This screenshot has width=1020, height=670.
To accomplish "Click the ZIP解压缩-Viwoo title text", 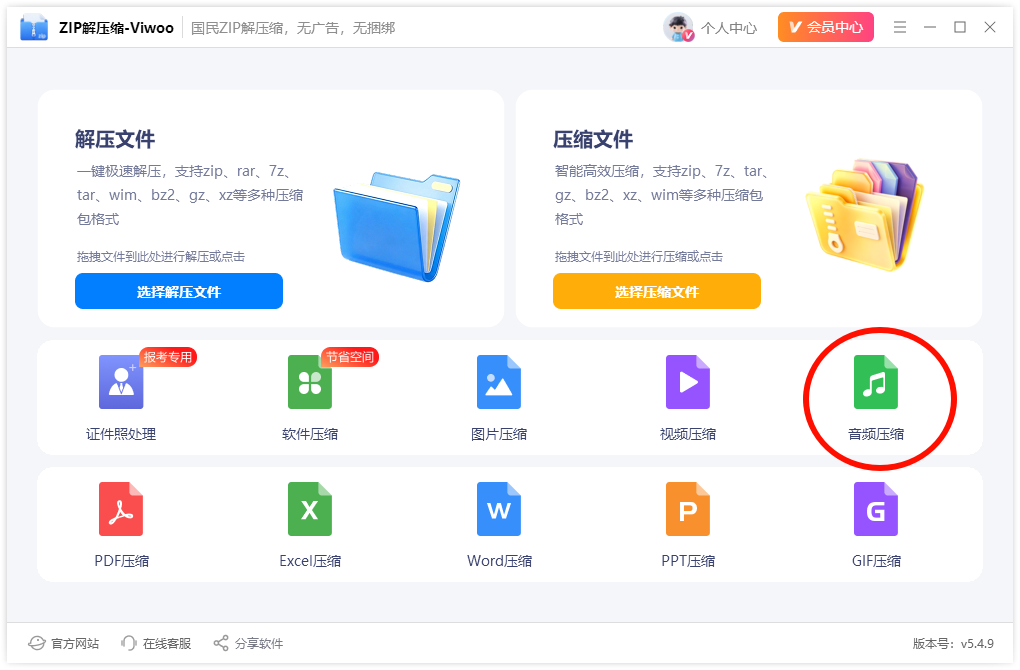I will click(116, 28).
